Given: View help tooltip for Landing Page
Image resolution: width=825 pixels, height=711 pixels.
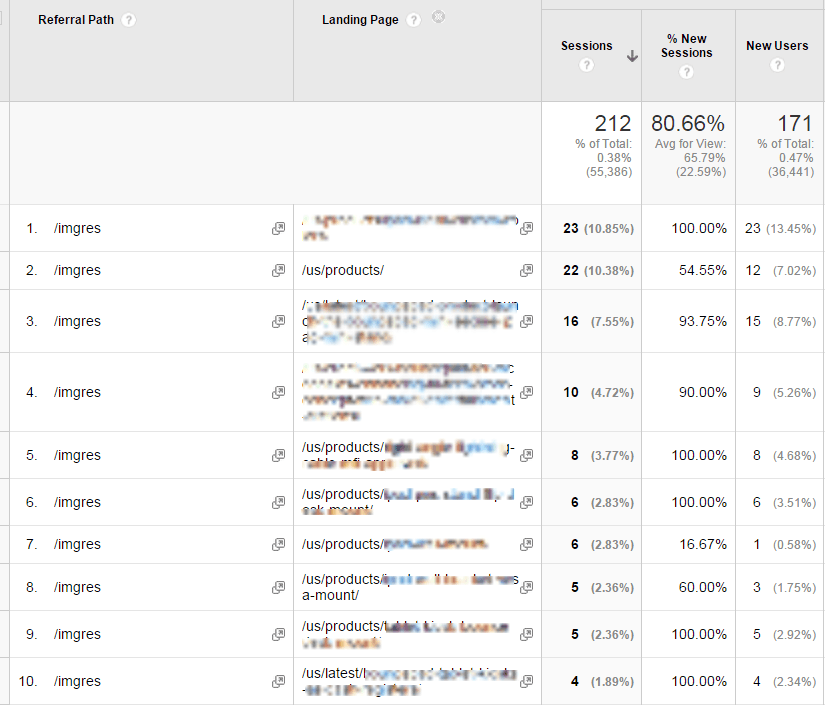Looking at the screenshot, I should click(x=414, y=19).
